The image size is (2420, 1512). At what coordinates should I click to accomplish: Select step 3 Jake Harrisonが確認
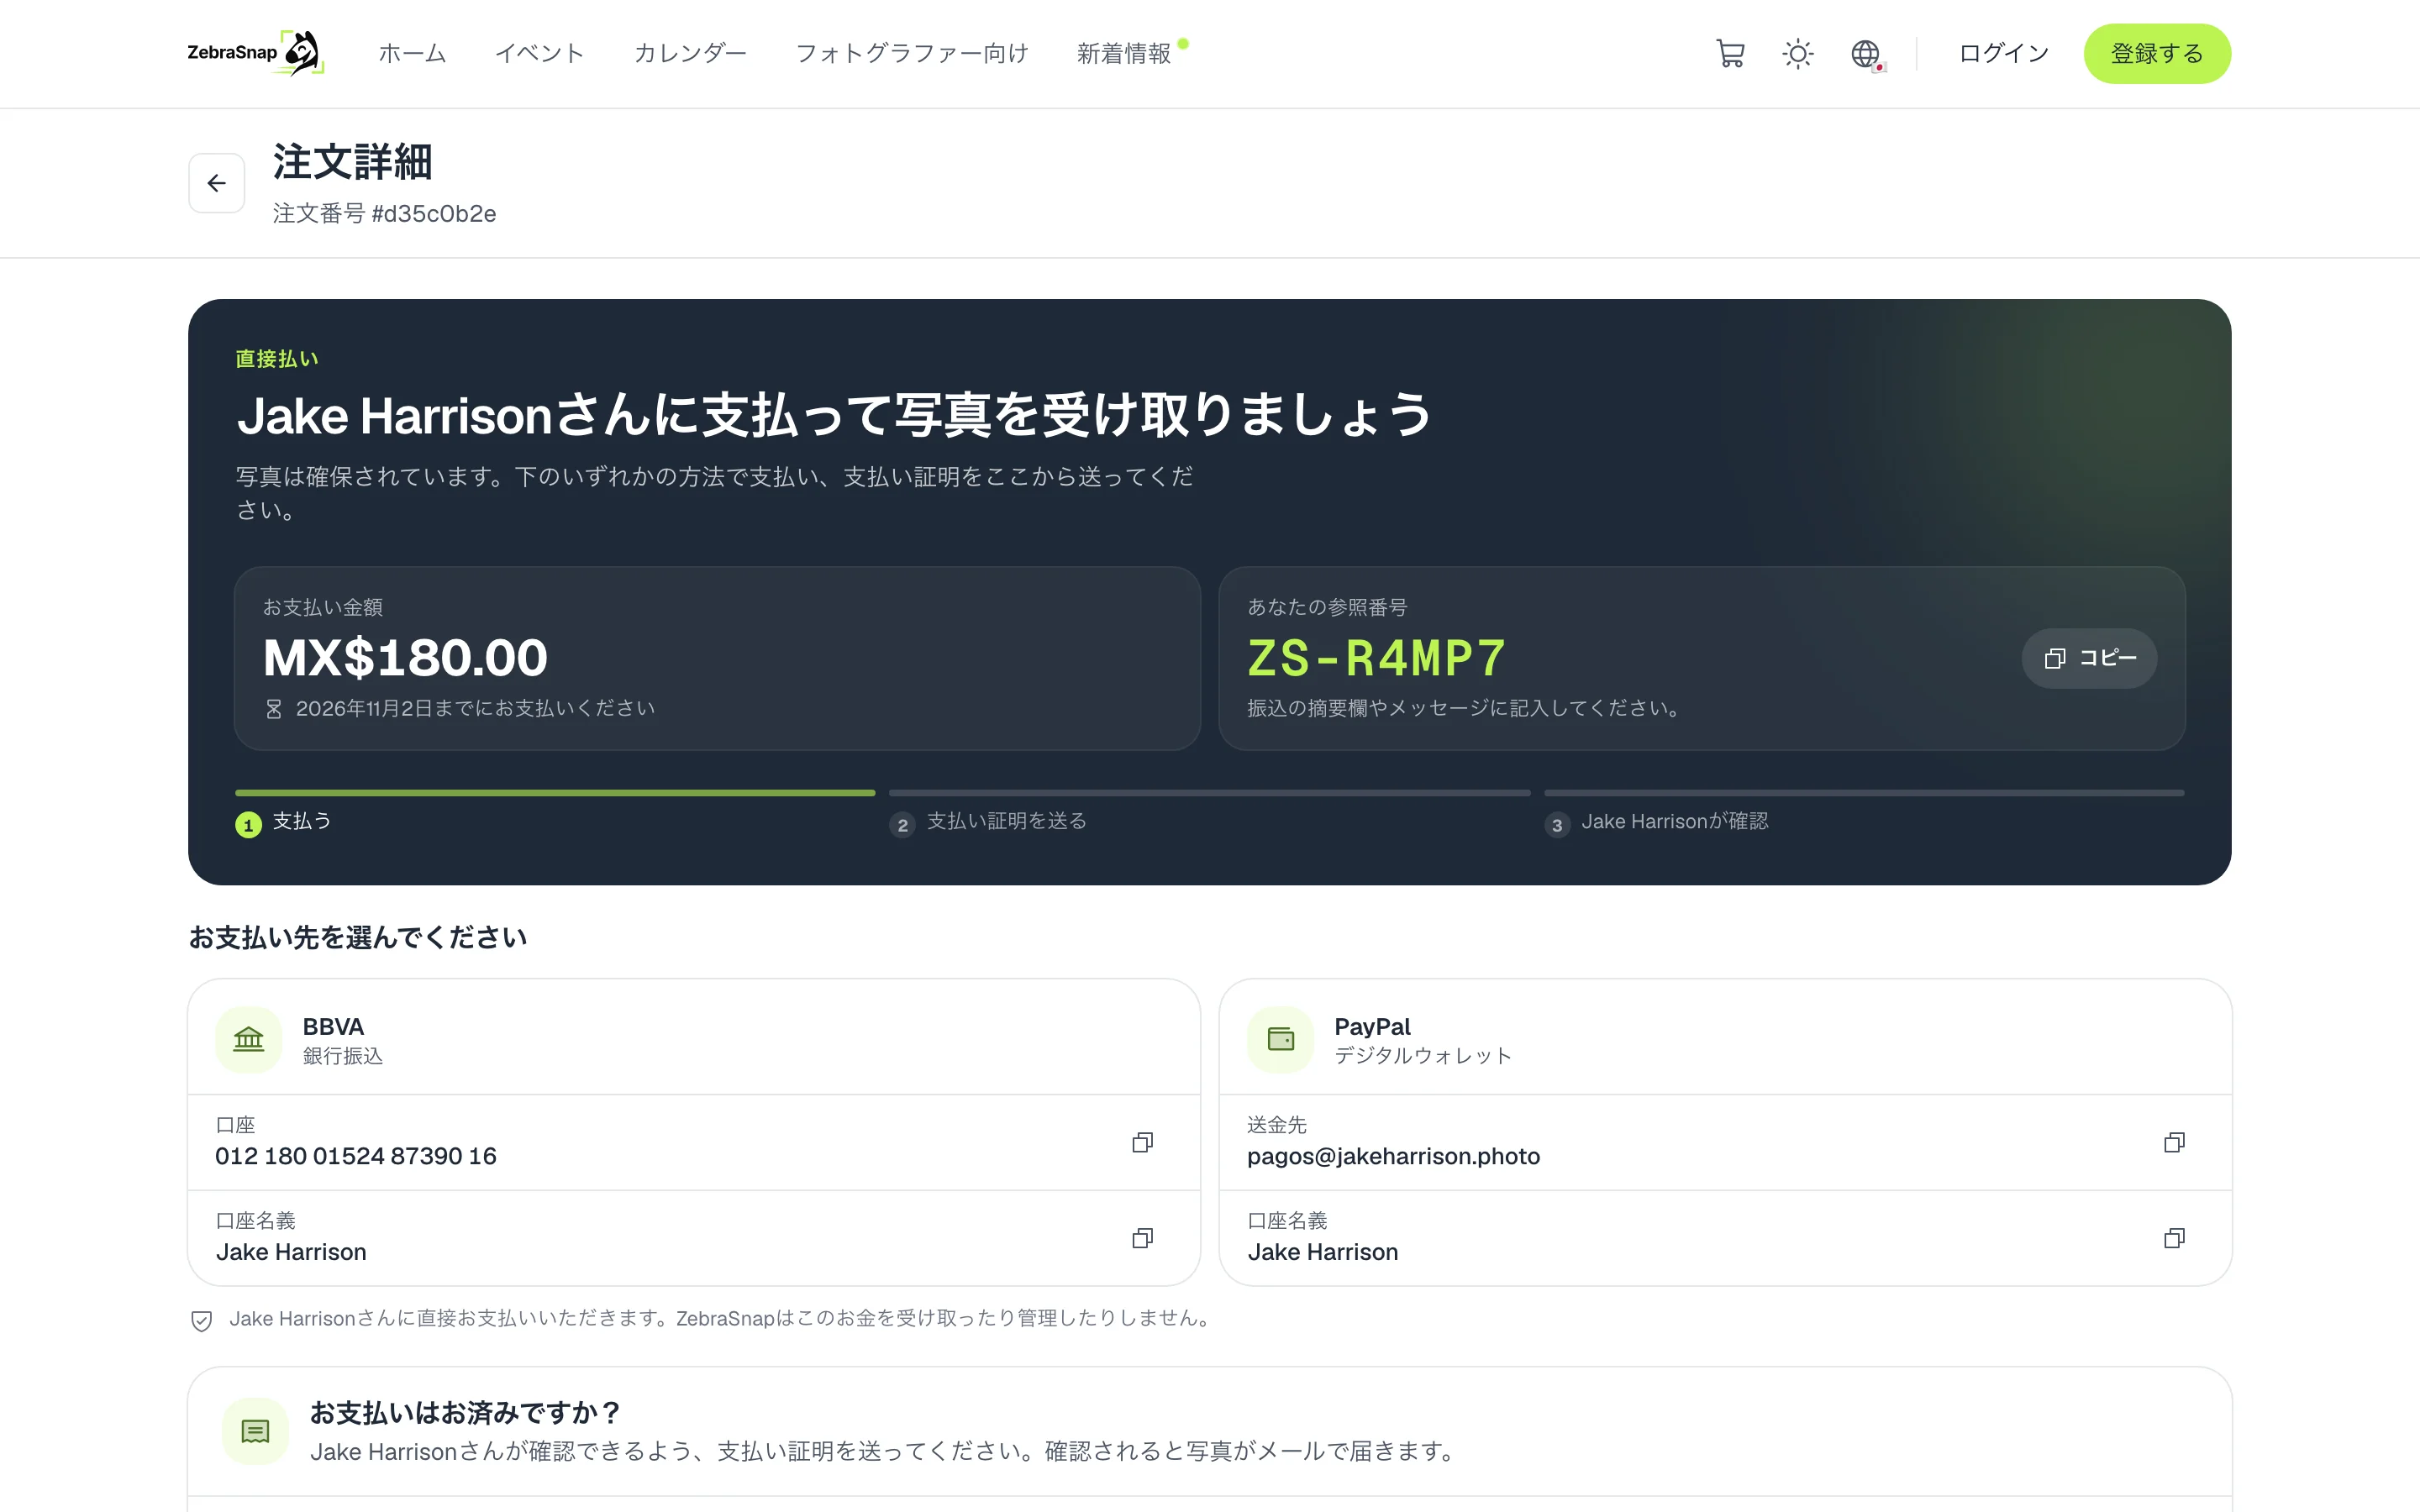click(1657, 823)
